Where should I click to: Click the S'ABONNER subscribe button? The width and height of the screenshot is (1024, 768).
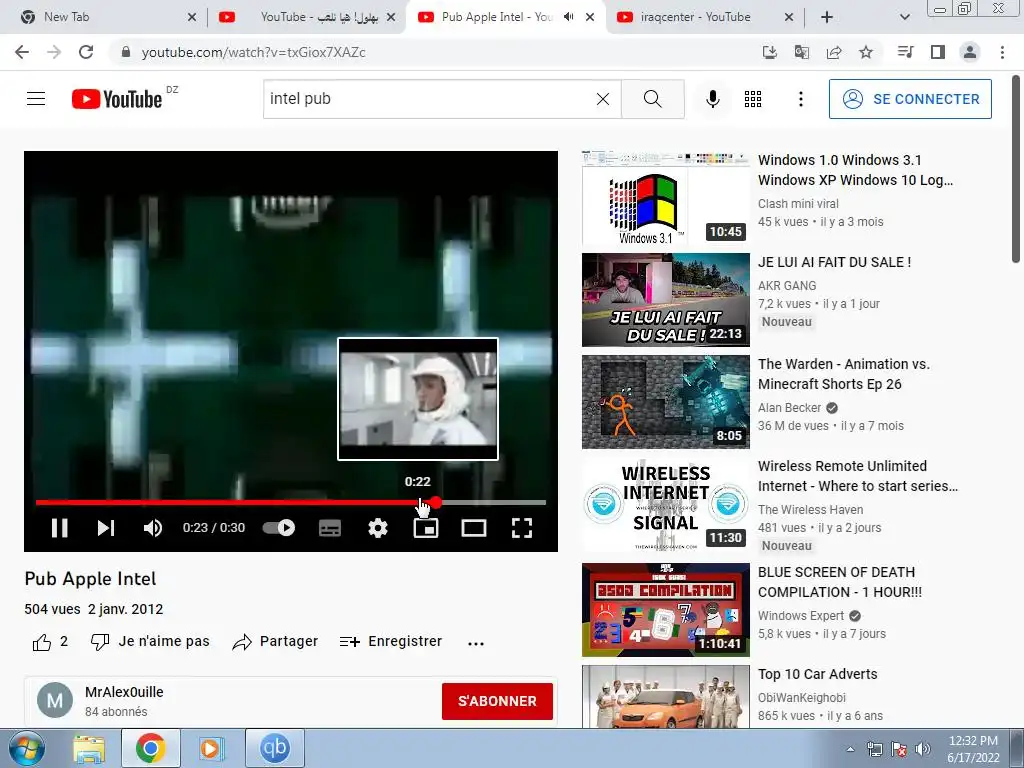coord(497,701)
